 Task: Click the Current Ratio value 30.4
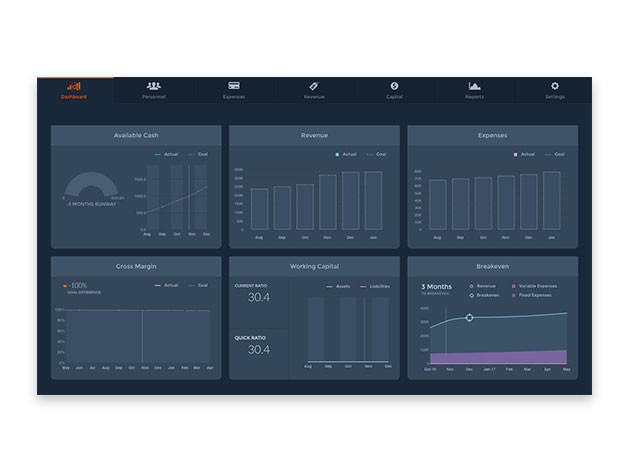pos(259,297)
